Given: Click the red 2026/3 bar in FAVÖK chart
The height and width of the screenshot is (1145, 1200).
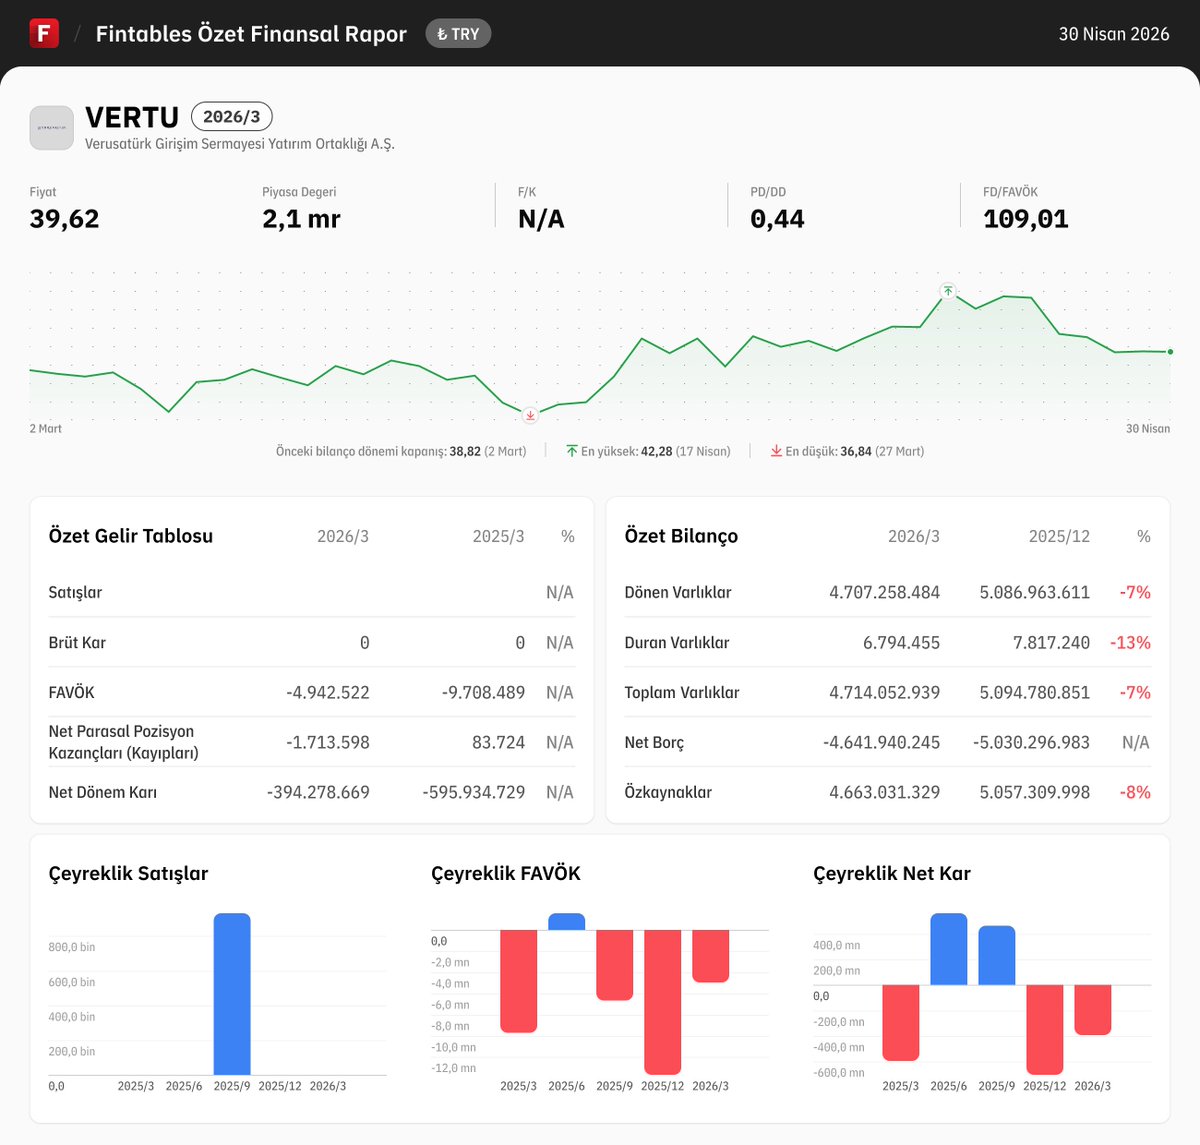Looking at the screenshot, I should [710, 956].
